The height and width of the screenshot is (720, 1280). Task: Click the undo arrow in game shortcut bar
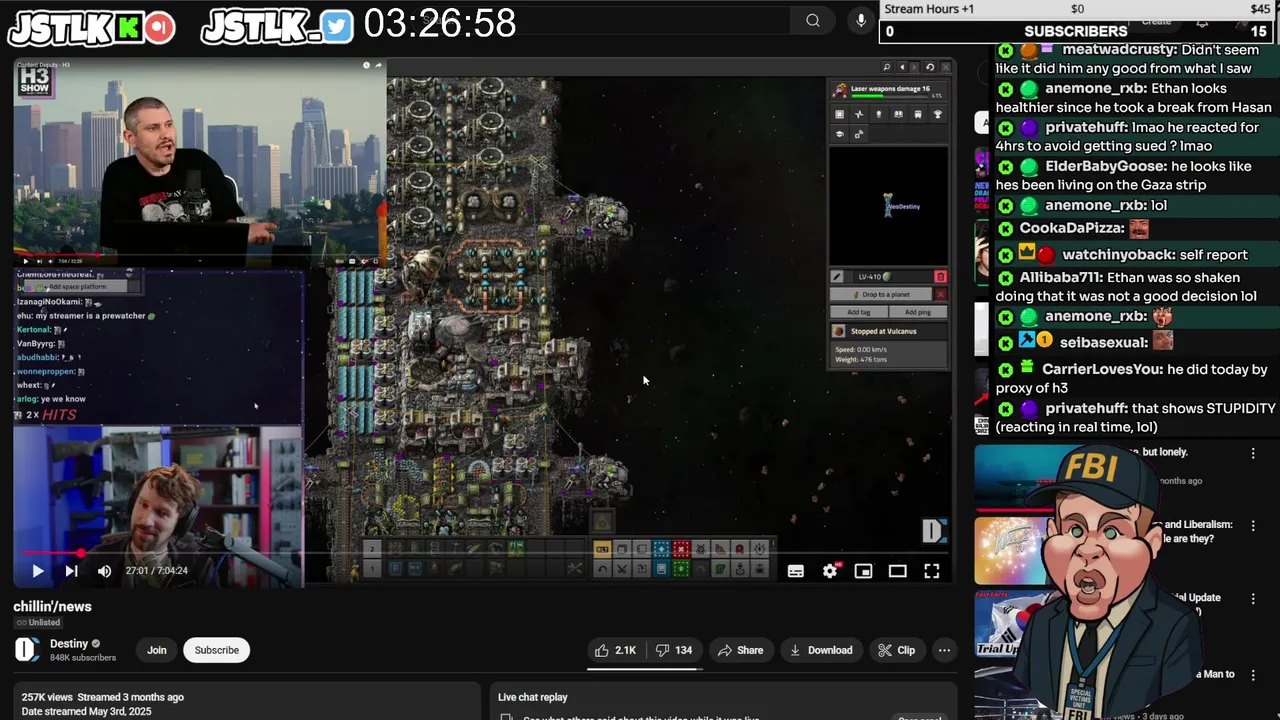coord(602,569)
